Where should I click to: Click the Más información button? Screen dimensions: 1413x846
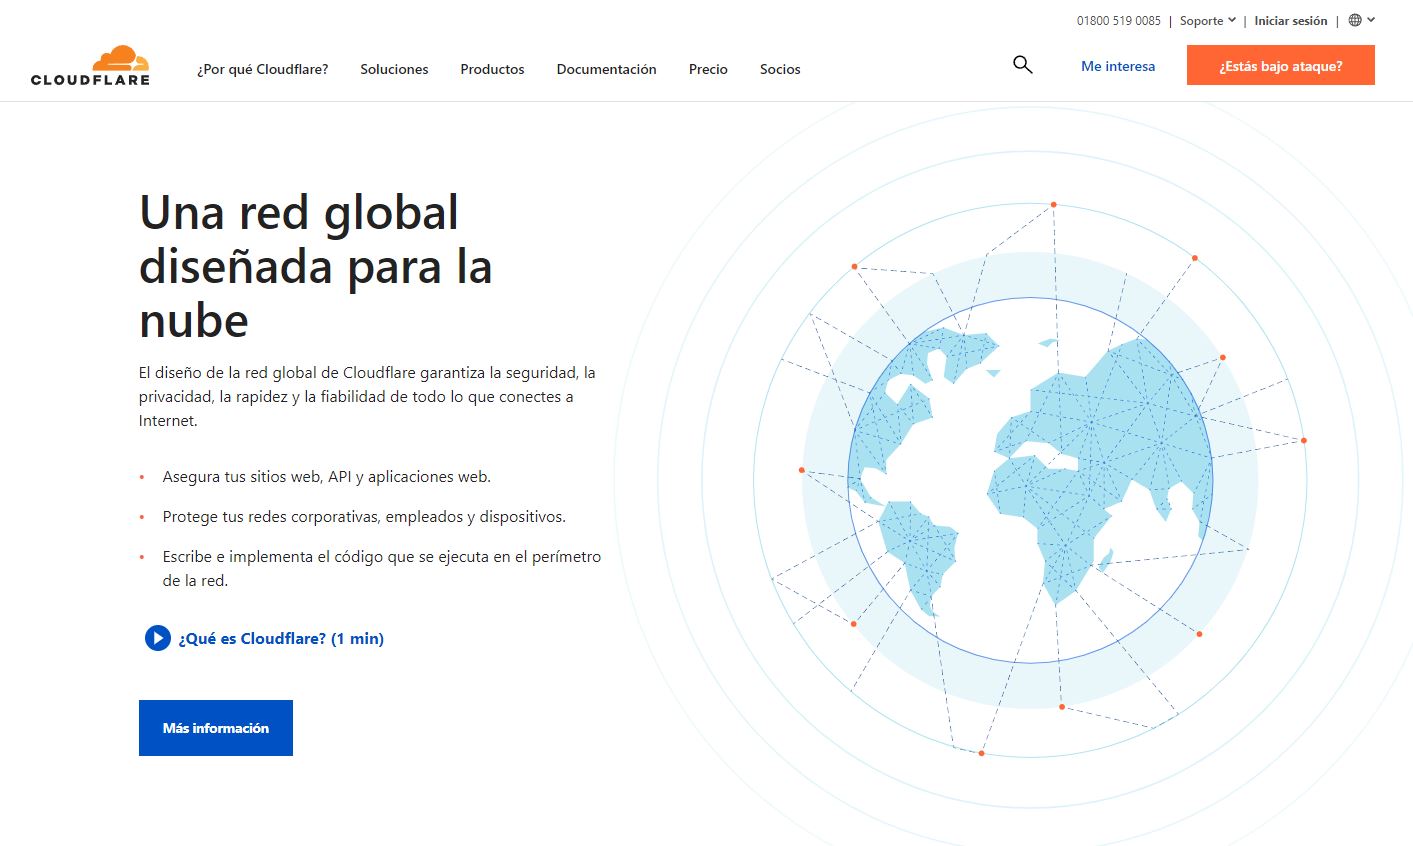coord(216,728)
